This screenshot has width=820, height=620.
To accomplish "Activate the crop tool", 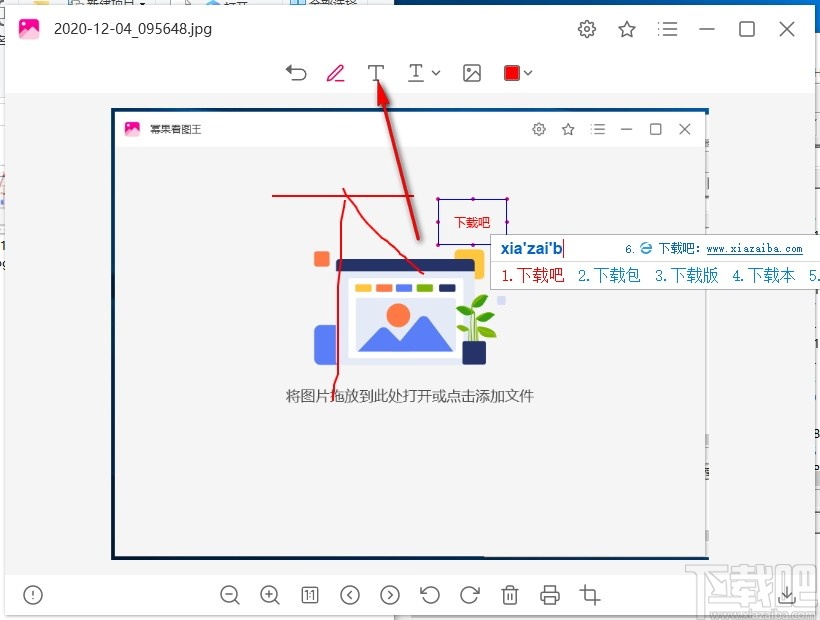I will pyautogui.click(x=590, y=595).
